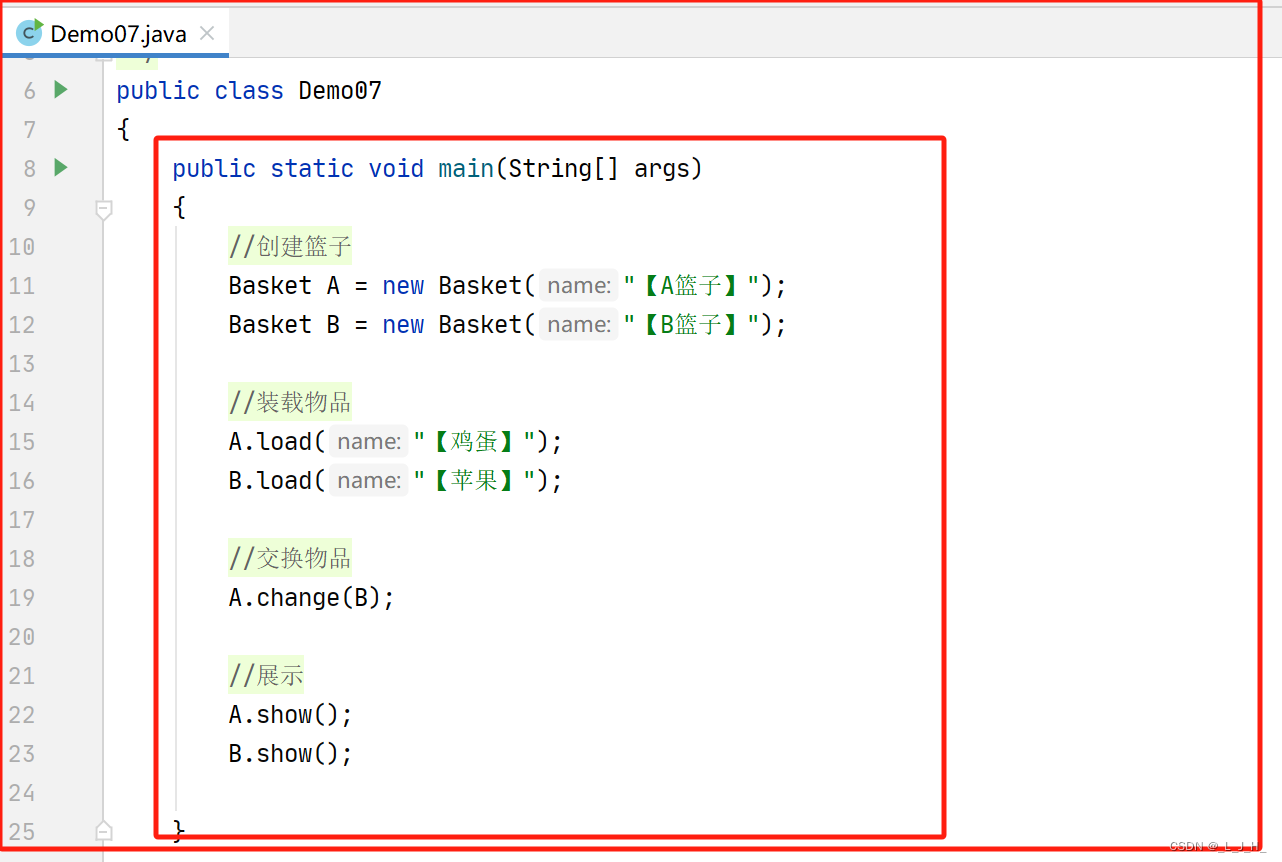Click the B.show(); statement
This screenshot has height=862, width=1282.
point(291,754)
